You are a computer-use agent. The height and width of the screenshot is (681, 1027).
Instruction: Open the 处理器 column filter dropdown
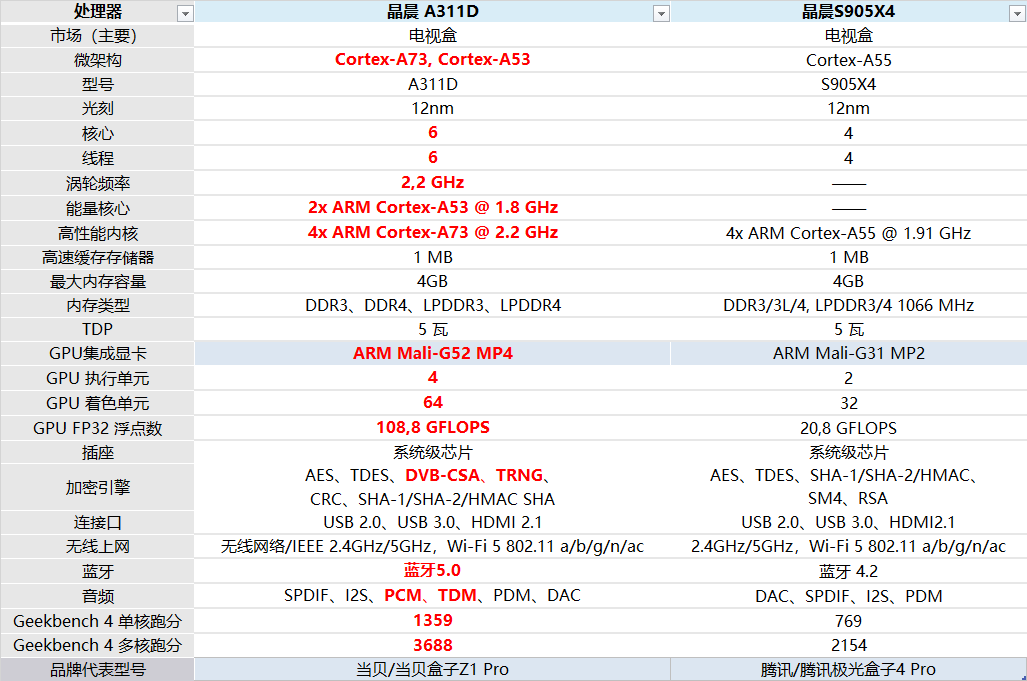pos(185,14)
